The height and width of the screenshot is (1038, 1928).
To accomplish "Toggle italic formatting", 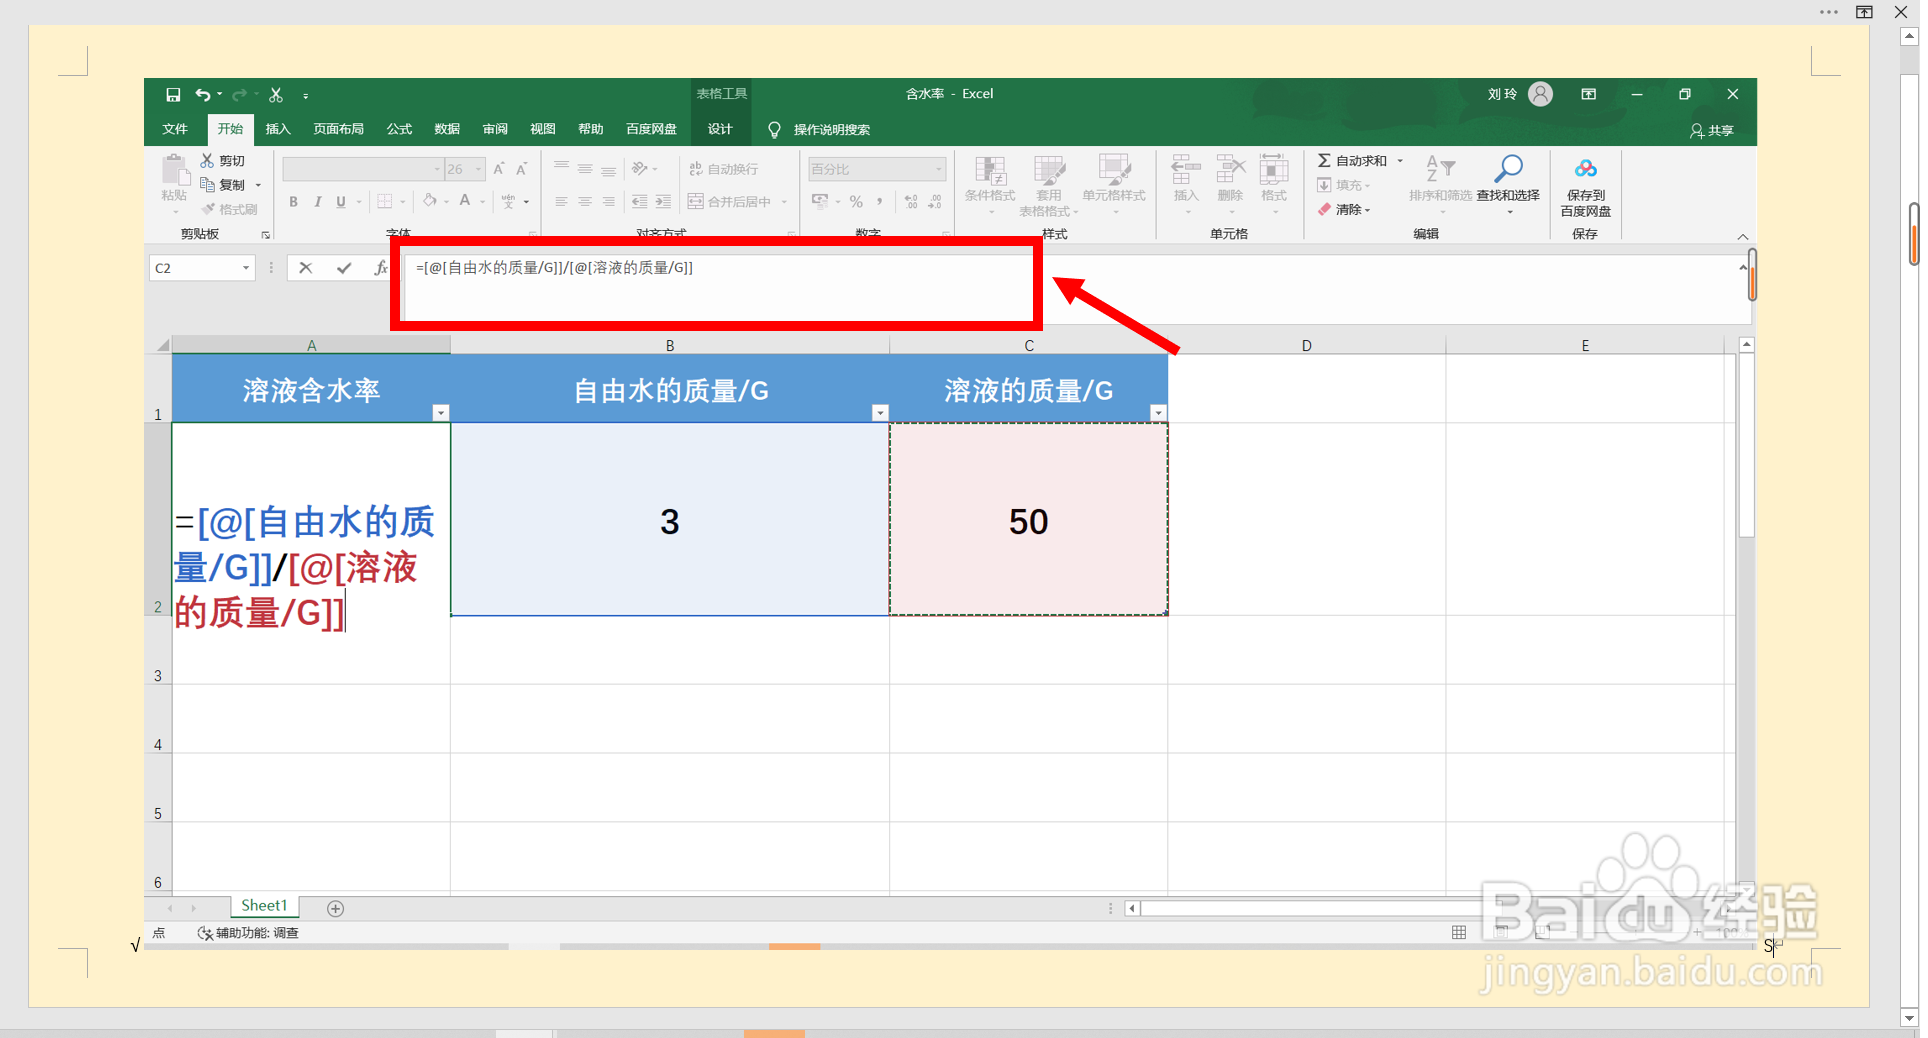I will point(317,201).
